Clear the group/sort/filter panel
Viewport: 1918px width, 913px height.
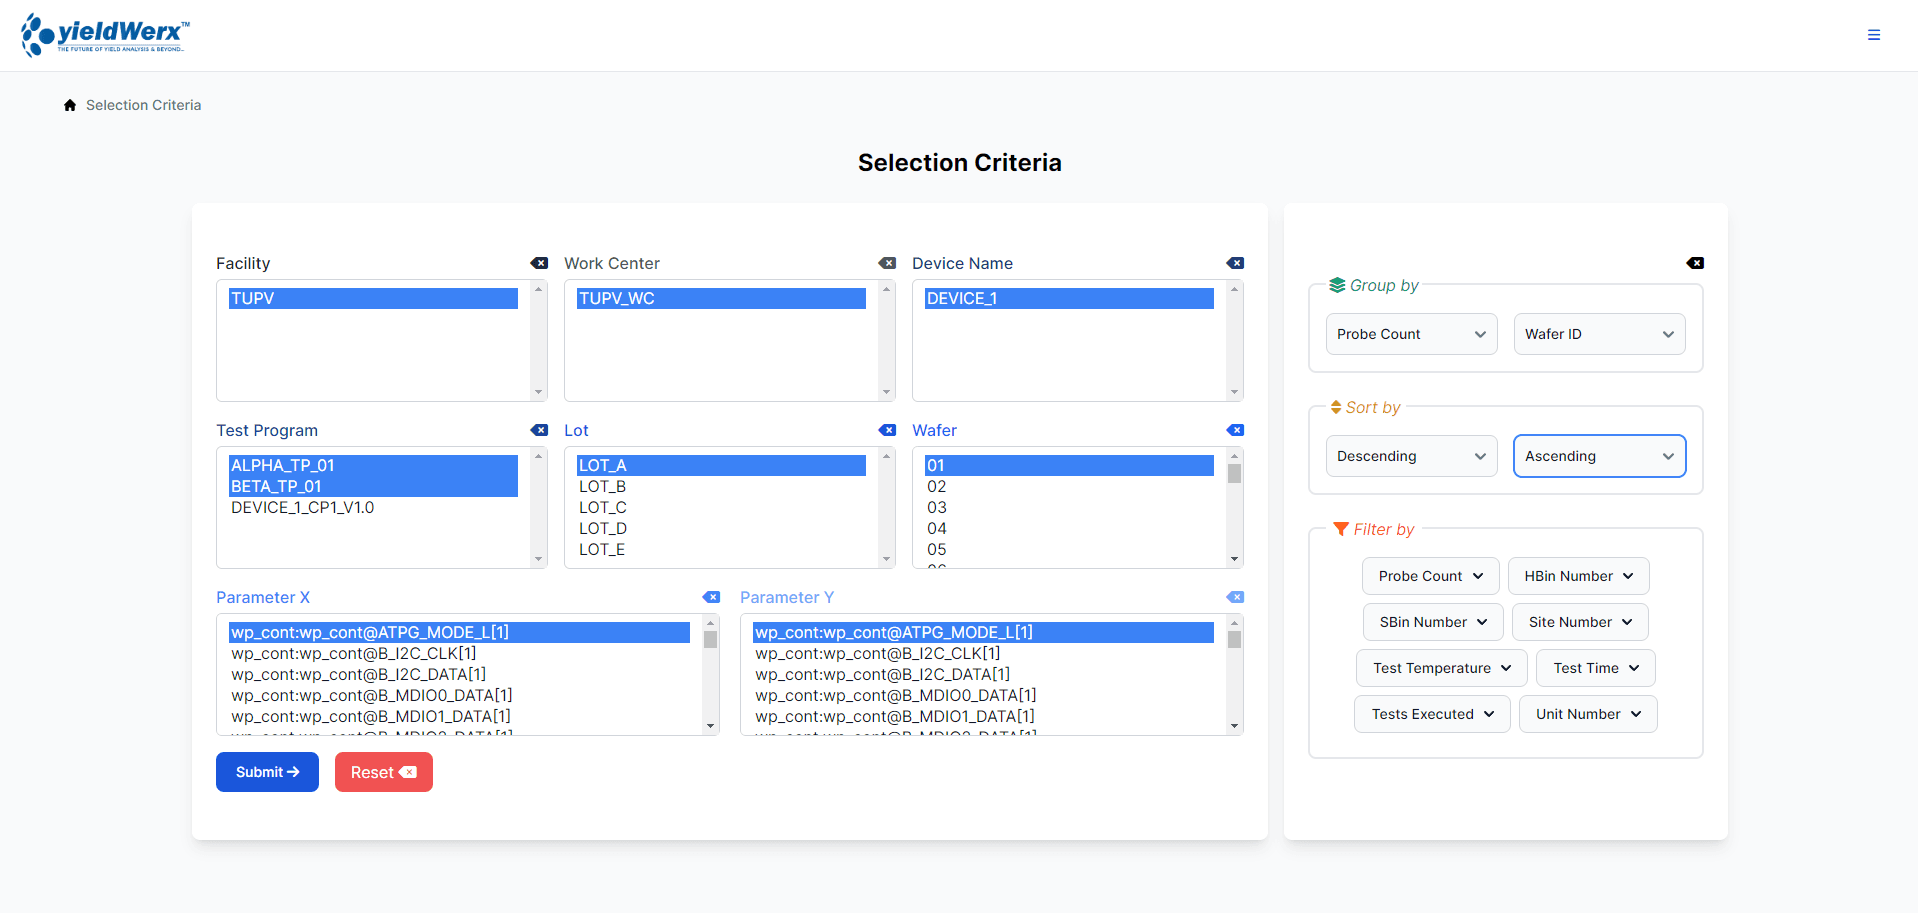1695,263
